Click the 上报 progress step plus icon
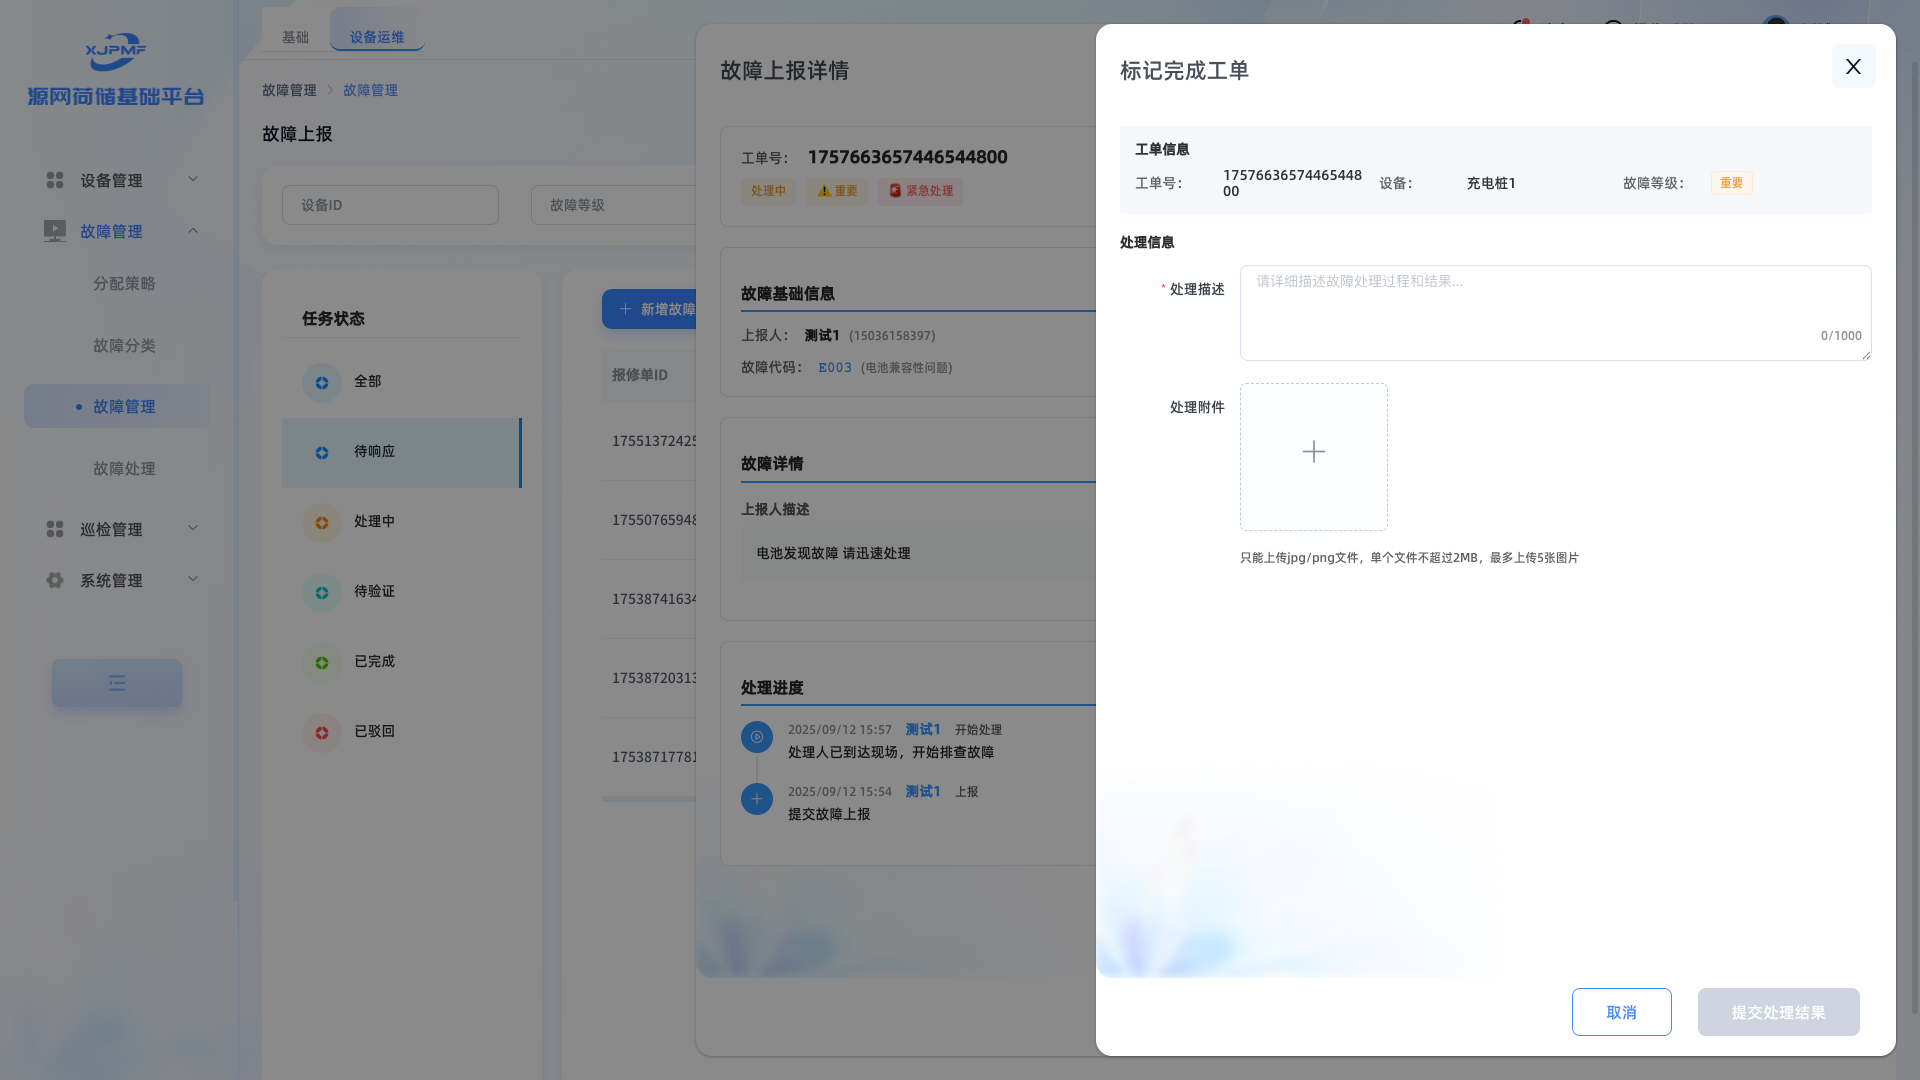This screenshot has width=1920, height=1080. 757,799
